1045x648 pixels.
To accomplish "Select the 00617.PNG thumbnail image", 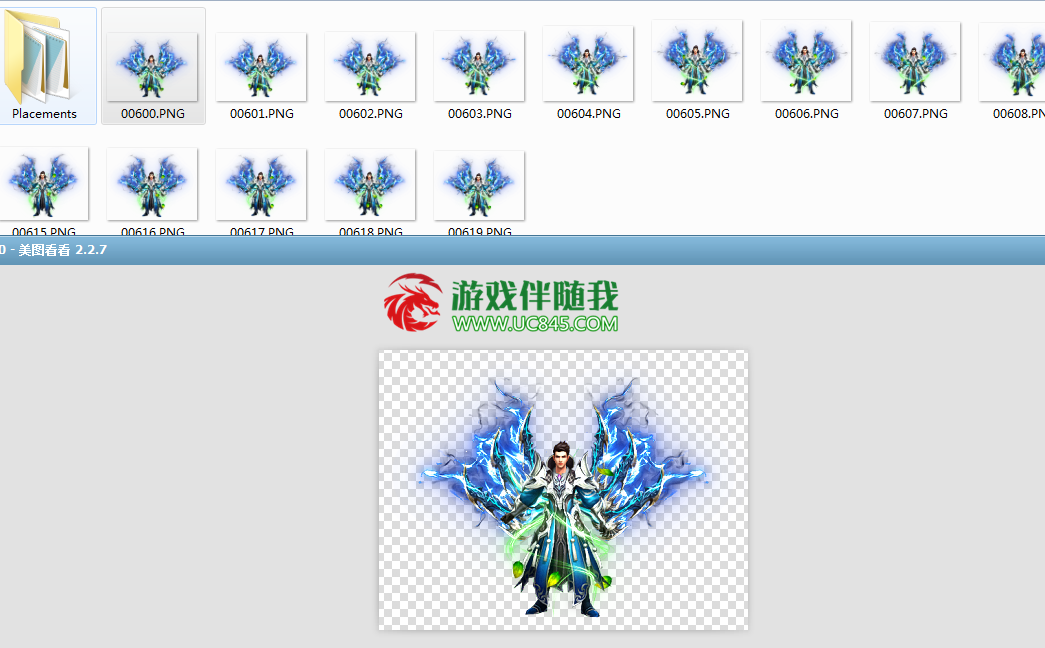I will 261,185.
